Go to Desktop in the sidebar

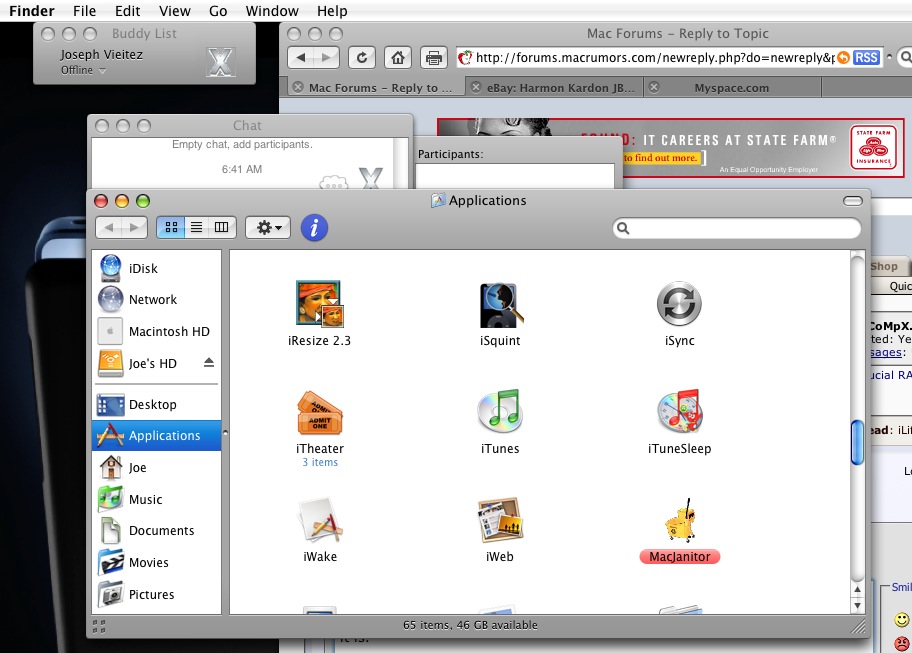click(156, 404)
